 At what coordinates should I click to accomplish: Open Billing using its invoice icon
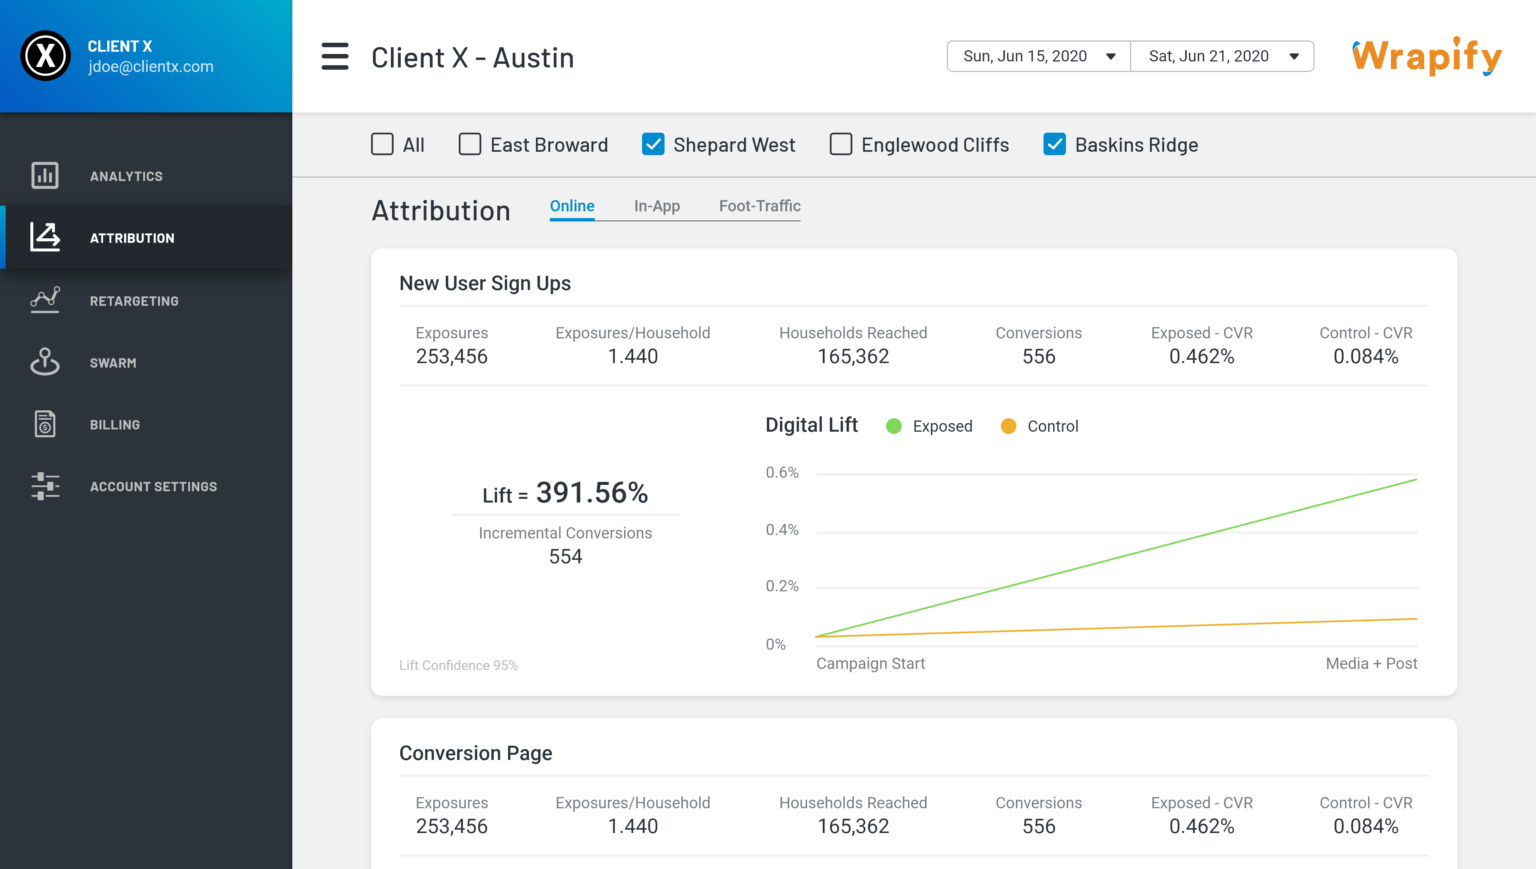45,424
